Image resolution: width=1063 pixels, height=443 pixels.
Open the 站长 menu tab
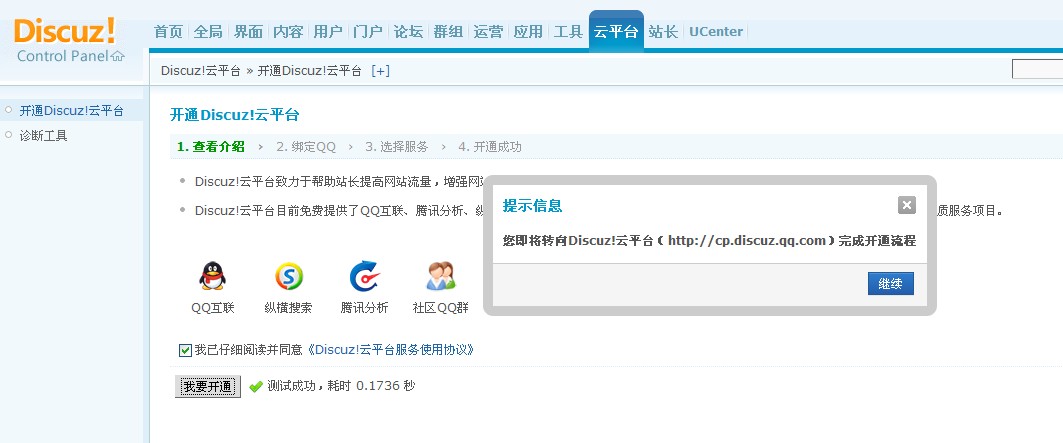click(663, 31)
